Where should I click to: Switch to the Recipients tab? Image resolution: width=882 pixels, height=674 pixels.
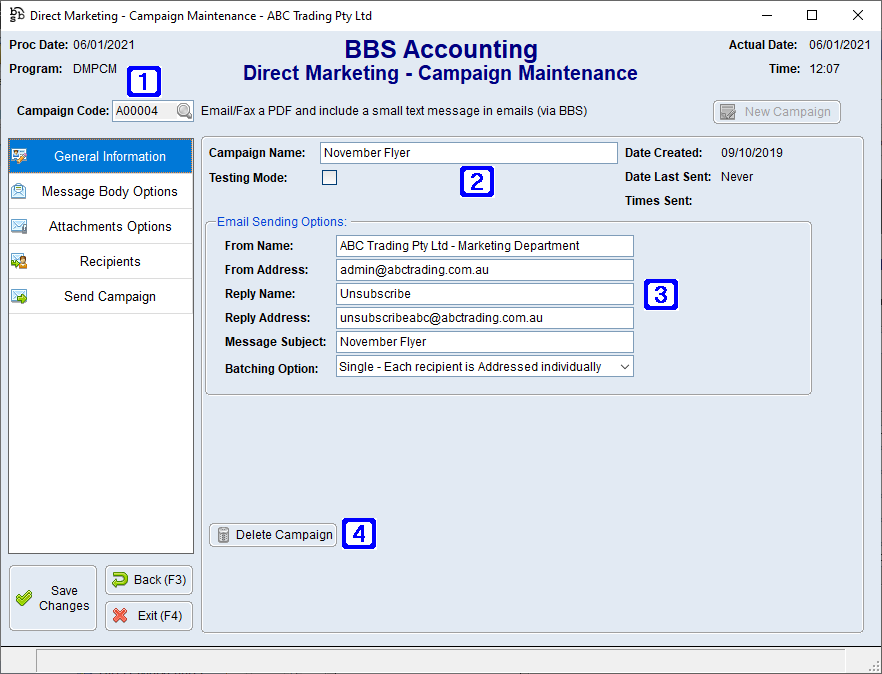[109, 261]
